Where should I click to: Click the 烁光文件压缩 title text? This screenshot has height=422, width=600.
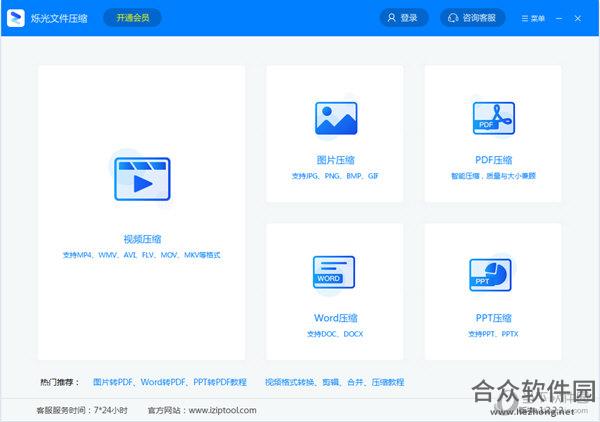pos(59,18)
